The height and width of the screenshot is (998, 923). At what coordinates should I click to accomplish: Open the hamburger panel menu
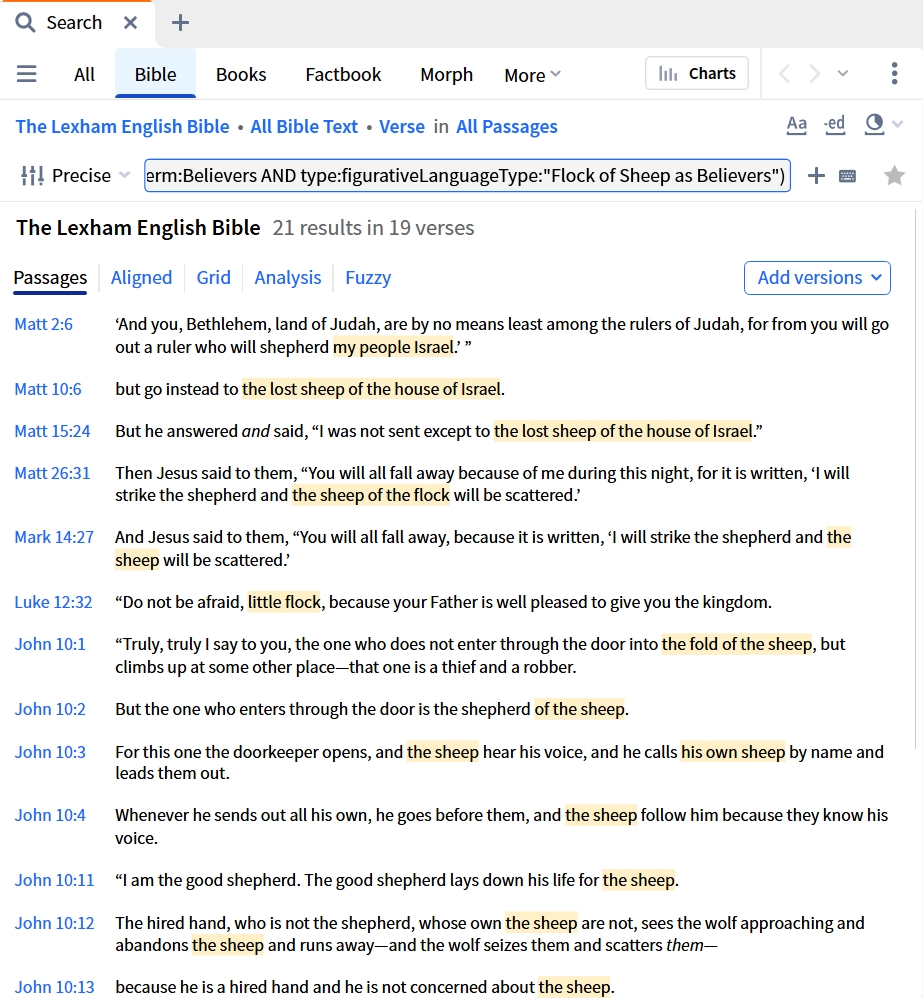[x=27, y=74]
